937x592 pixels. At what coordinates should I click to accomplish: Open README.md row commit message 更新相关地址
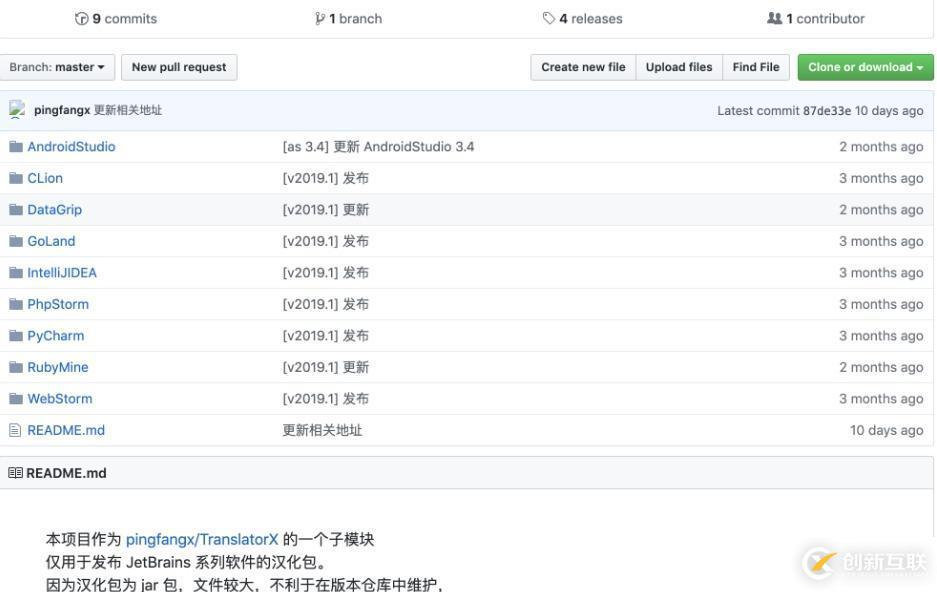point(322,430)
